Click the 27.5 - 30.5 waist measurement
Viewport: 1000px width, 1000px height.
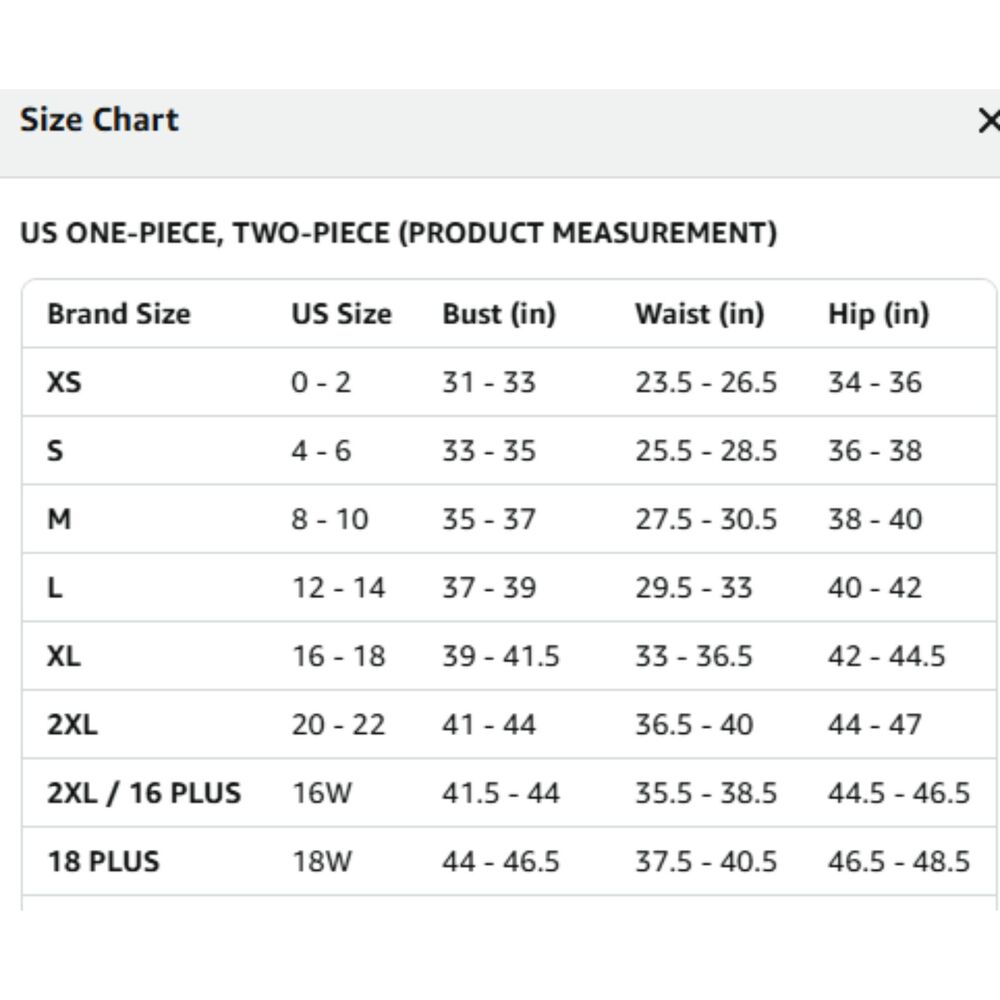tap(706, 519)
